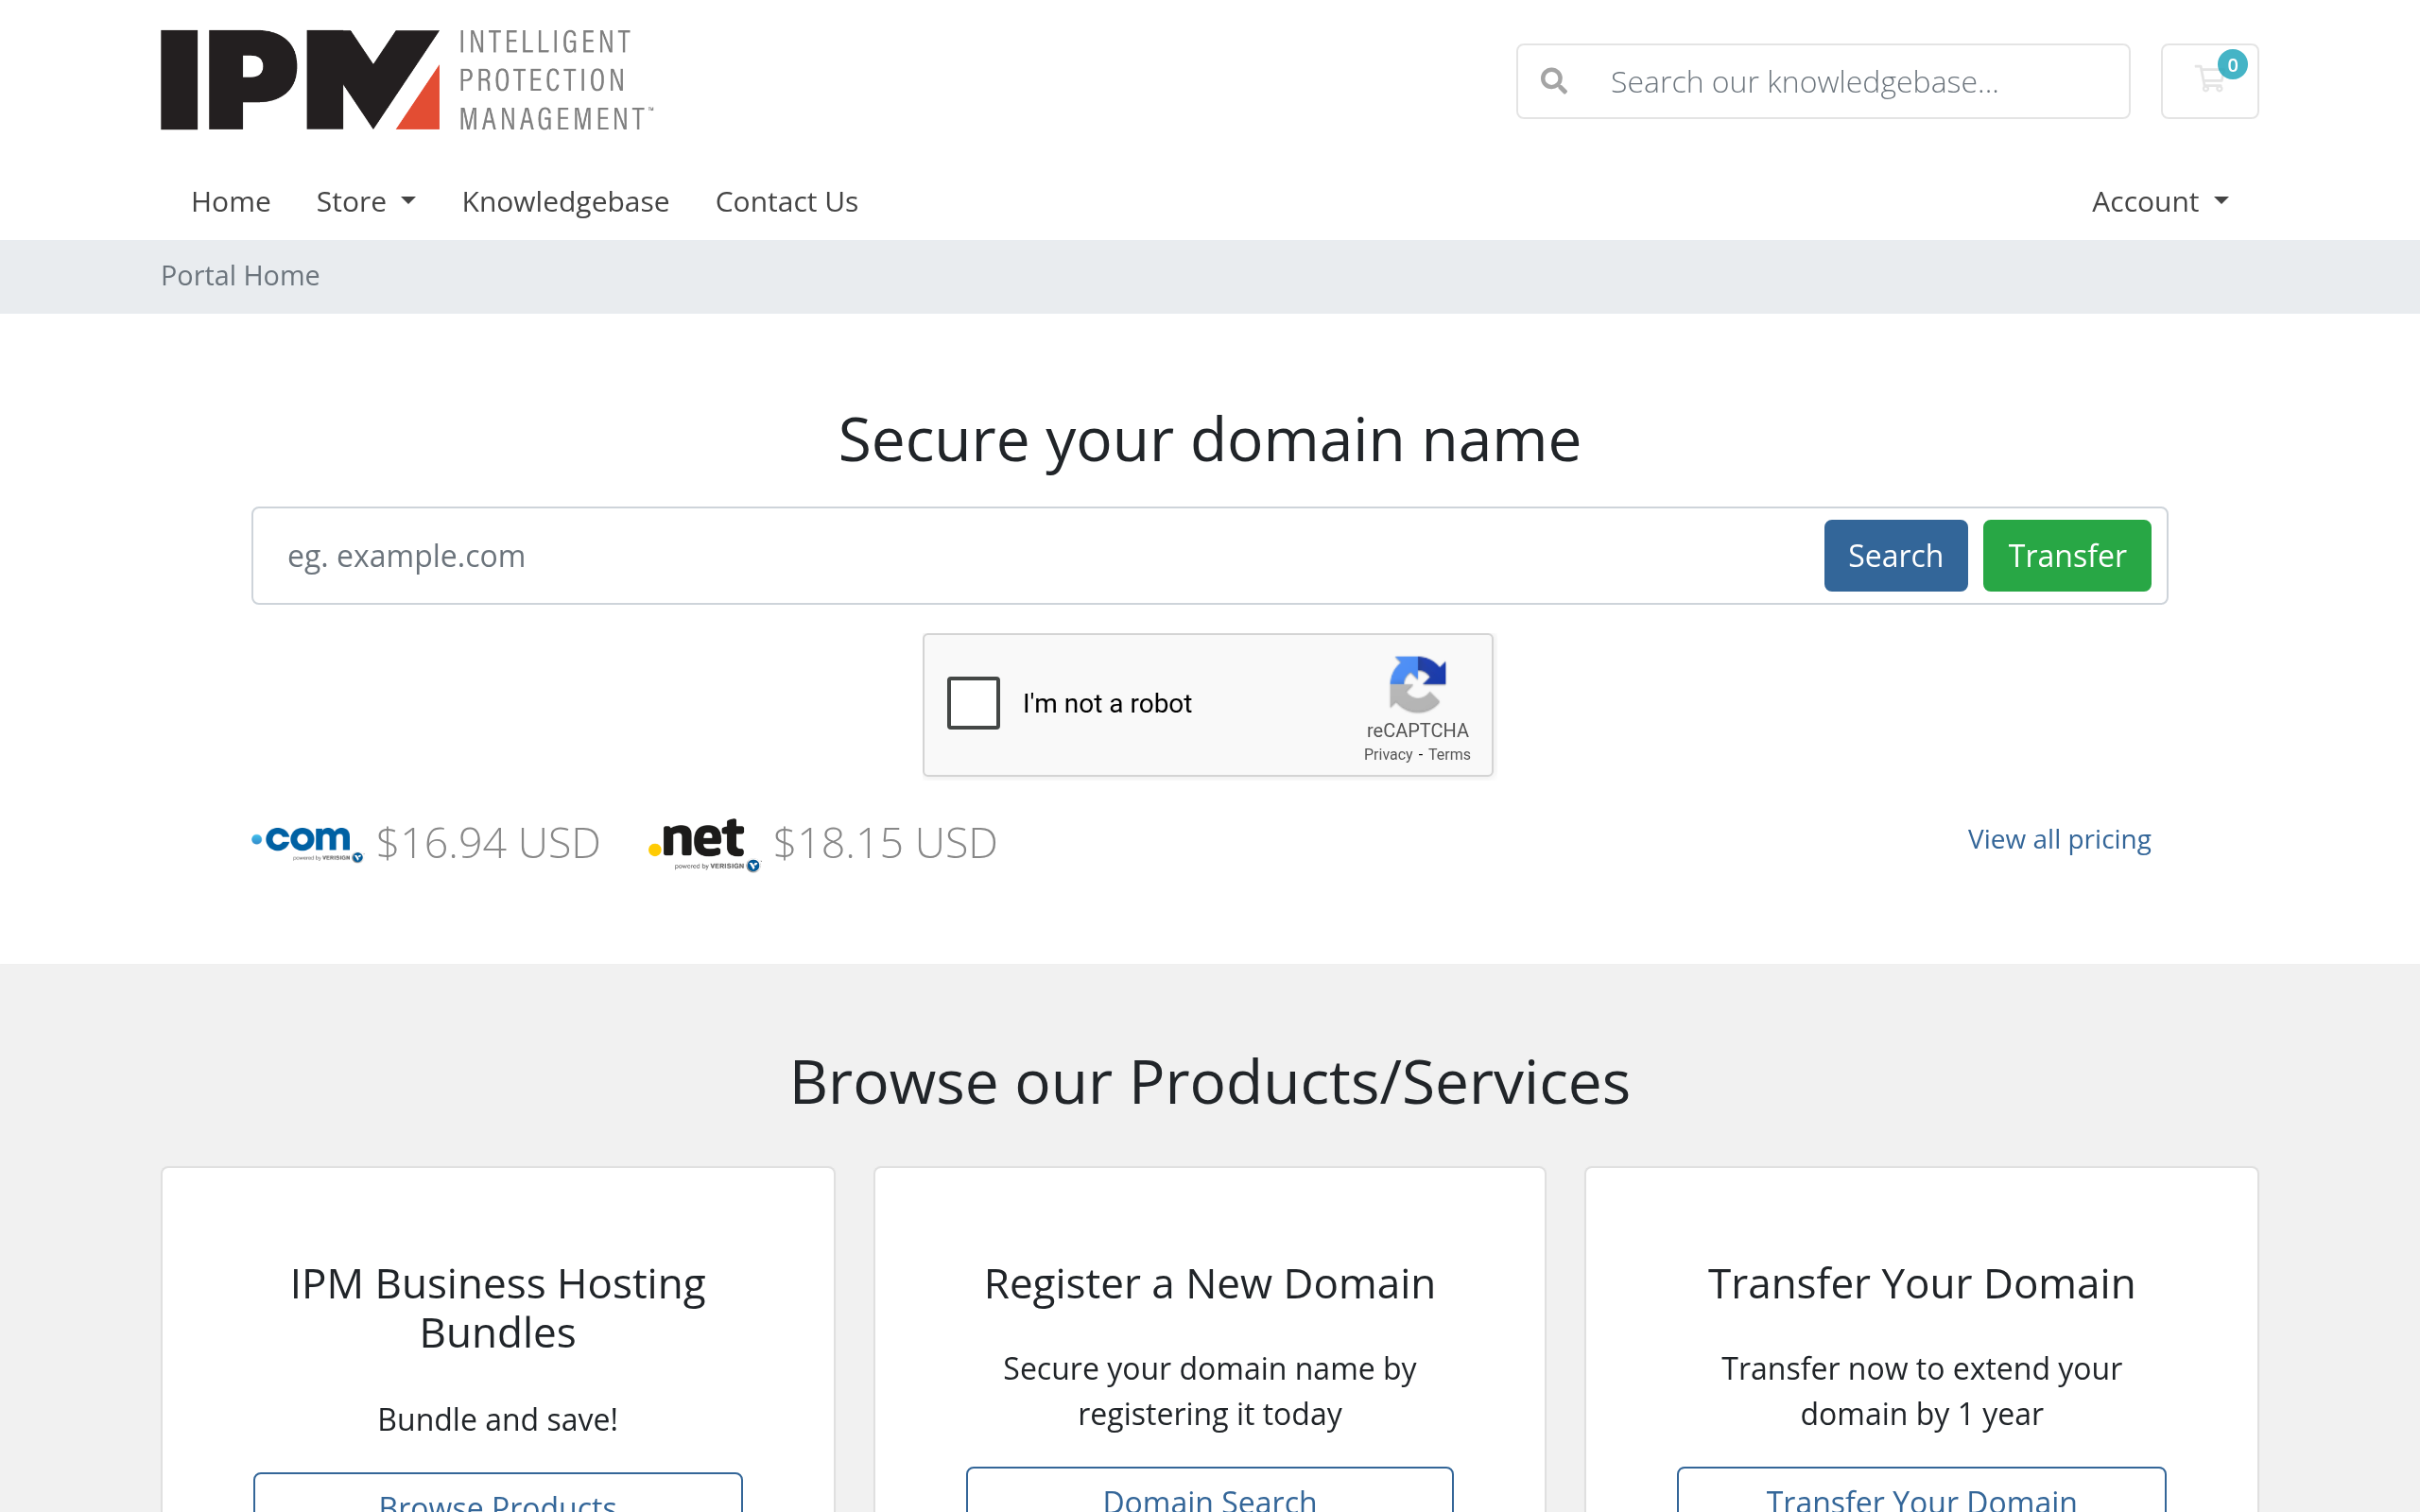
Task: Check the I'm not a robot box
Action: pyautogui.click(x=973, y=703)
